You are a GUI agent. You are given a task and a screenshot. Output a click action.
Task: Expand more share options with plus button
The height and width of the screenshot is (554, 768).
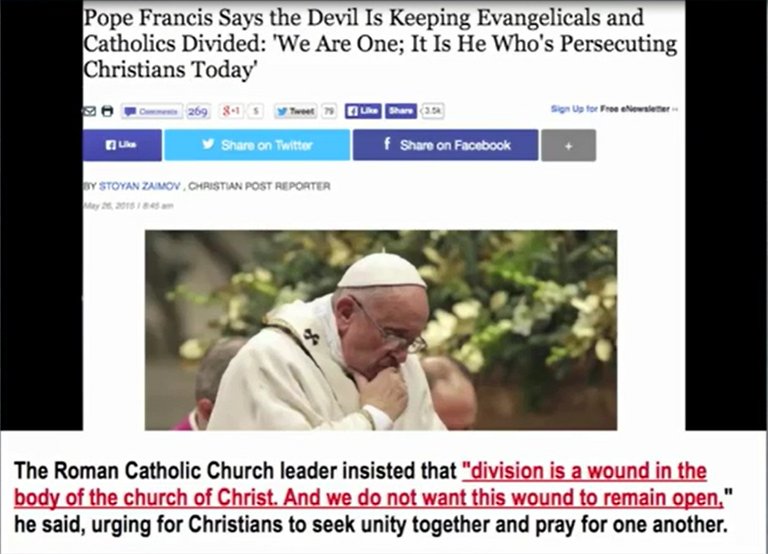(569, 145)
